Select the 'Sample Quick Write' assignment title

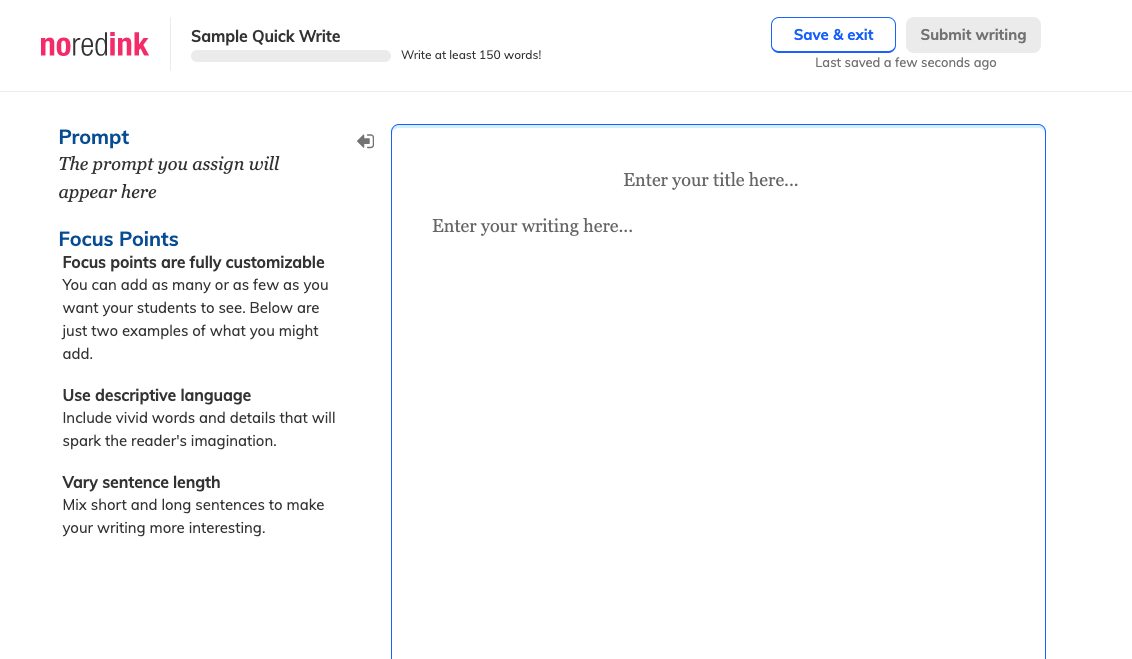(265, 36)
